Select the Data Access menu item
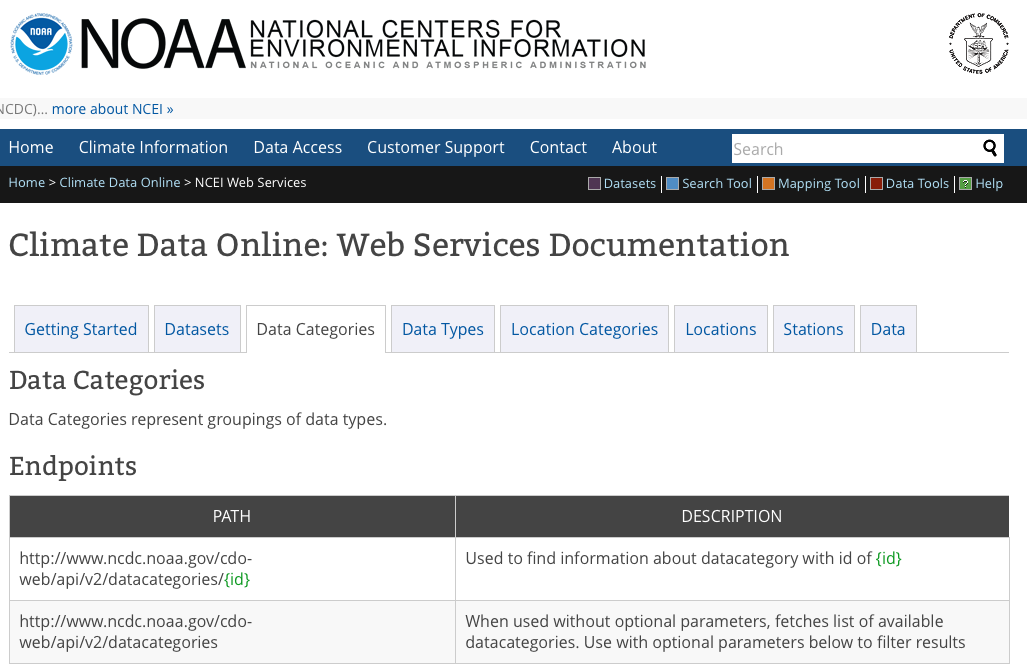Screen dimensions: 1027x672 [x=297, y=147]
